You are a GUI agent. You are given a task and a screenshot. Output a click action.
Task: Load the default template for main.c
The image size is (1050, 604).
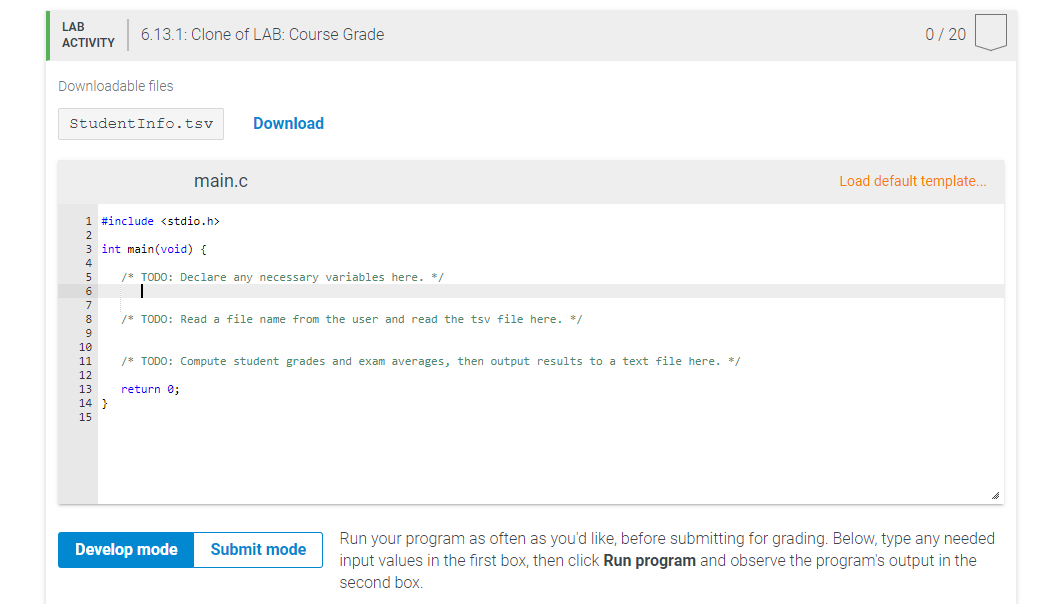913,181
